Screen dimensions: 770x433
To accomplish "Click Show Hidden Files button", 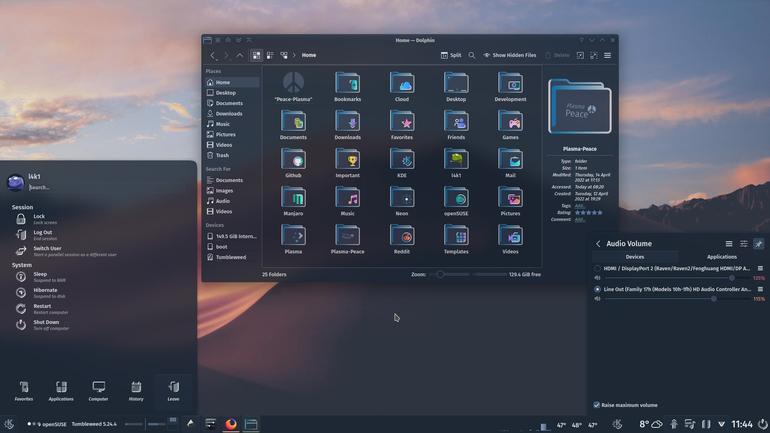I will (x=509, y=55).
